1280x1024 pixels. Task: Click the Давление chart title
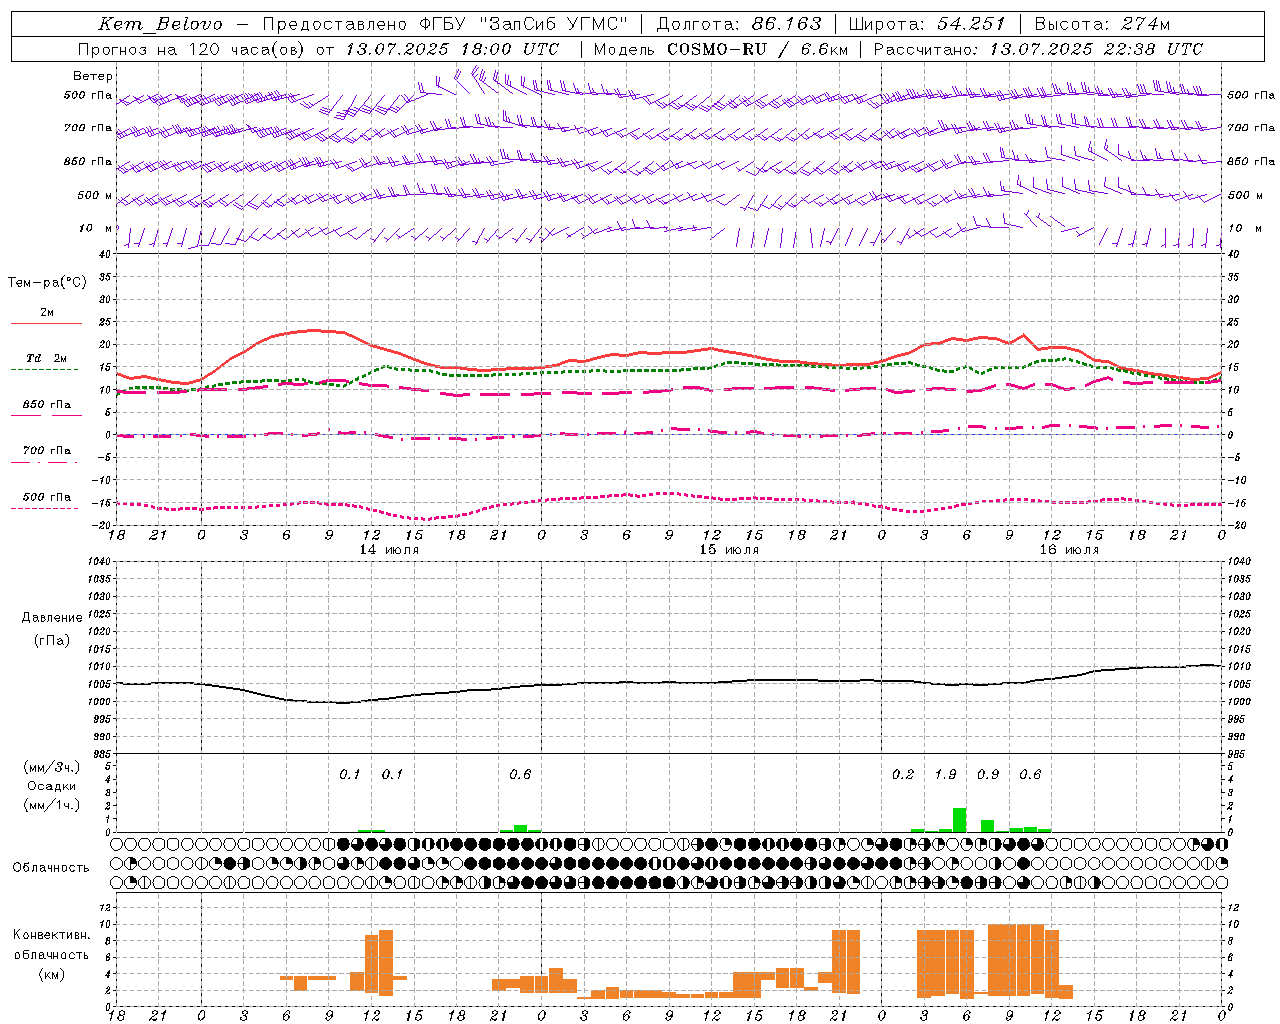(52, 617)
